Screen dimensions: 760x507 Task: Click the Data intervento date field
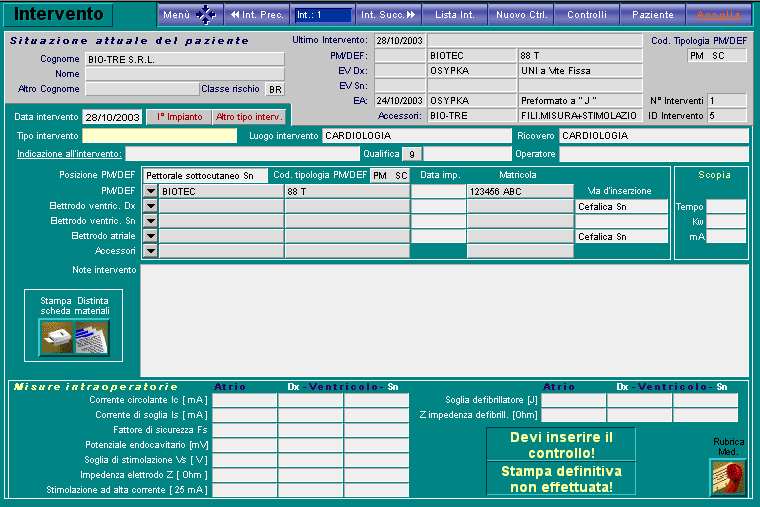point(112,117)
